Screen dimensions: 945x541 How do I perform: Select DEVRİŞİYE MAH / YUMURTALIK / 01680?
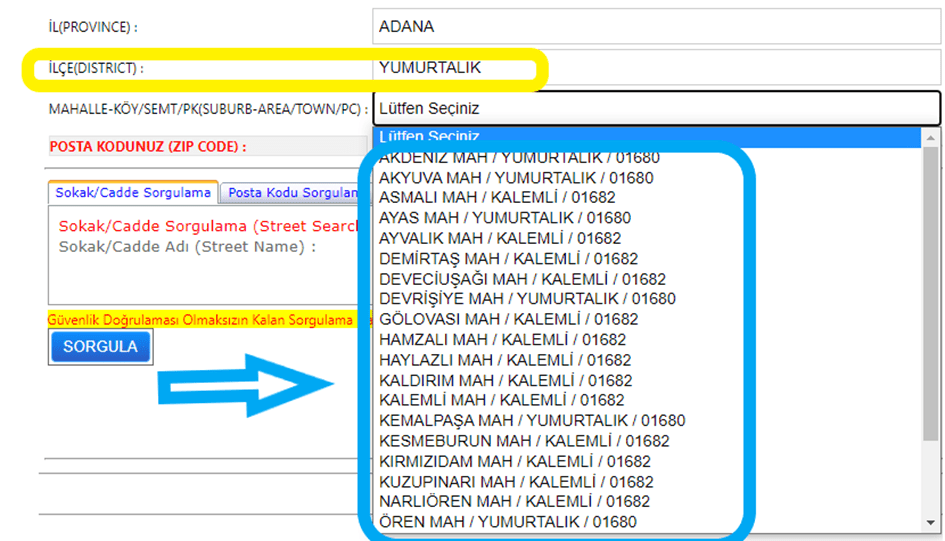coord(527,299)
